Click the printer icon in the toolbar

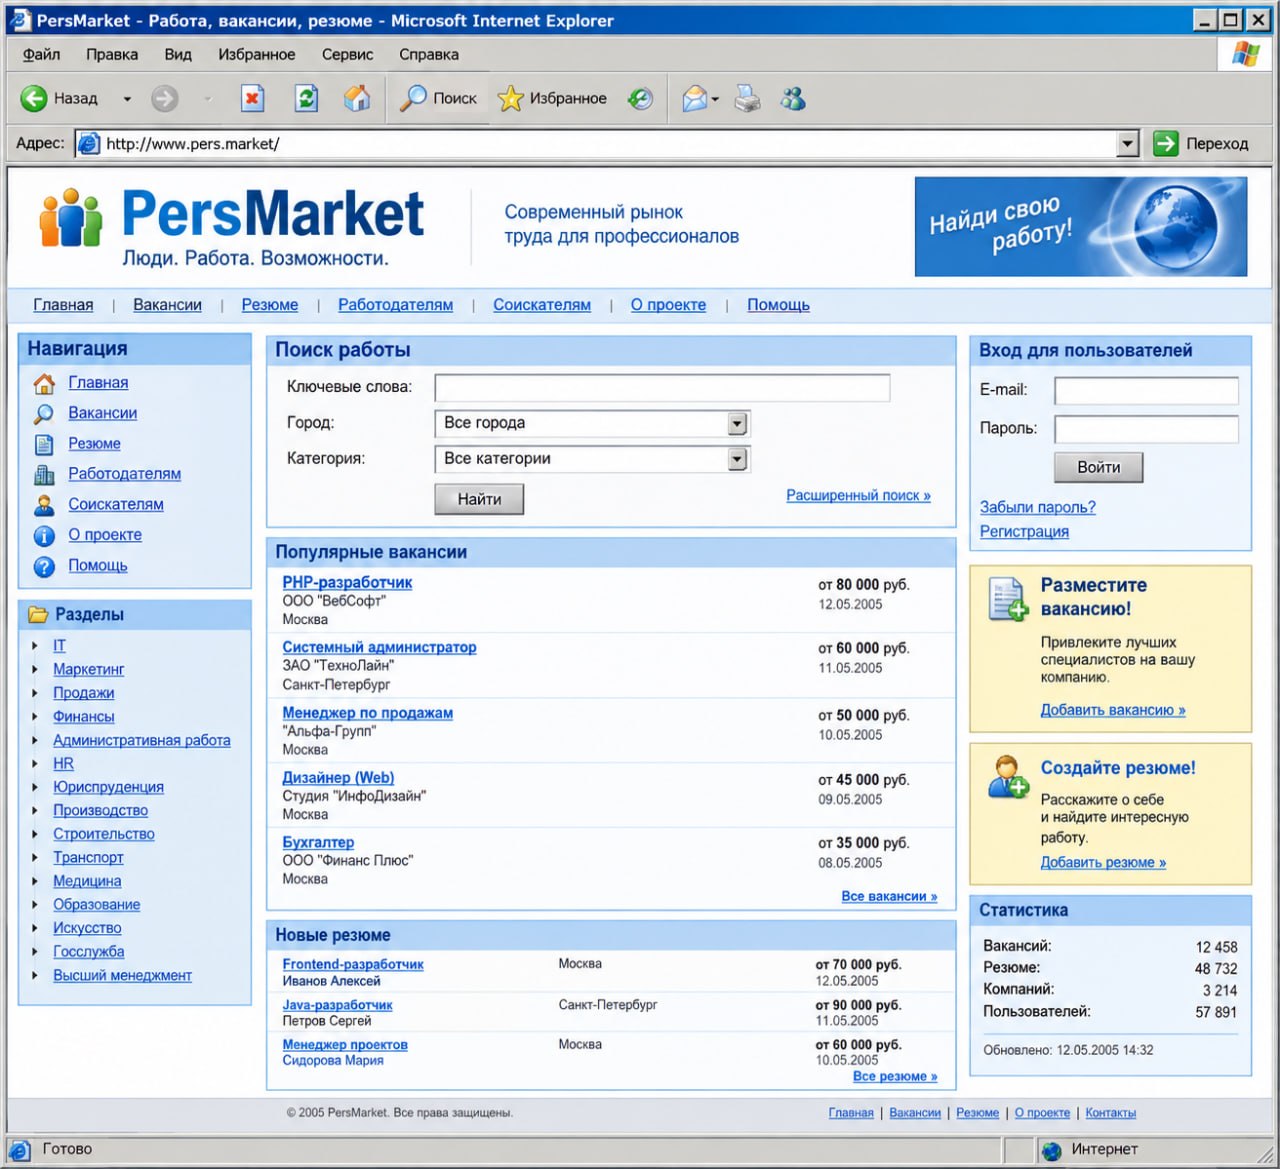(747, 98)
